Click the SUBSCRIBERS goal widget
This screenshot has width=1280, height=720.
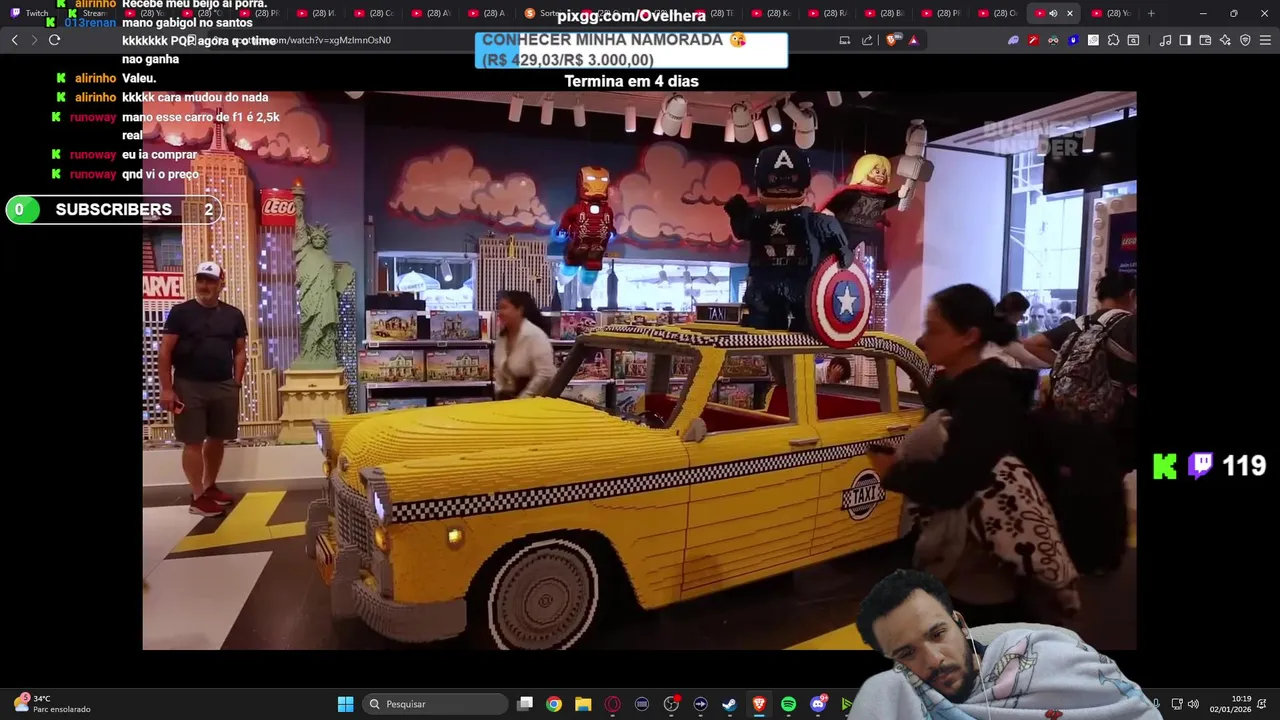click(112, 210)
